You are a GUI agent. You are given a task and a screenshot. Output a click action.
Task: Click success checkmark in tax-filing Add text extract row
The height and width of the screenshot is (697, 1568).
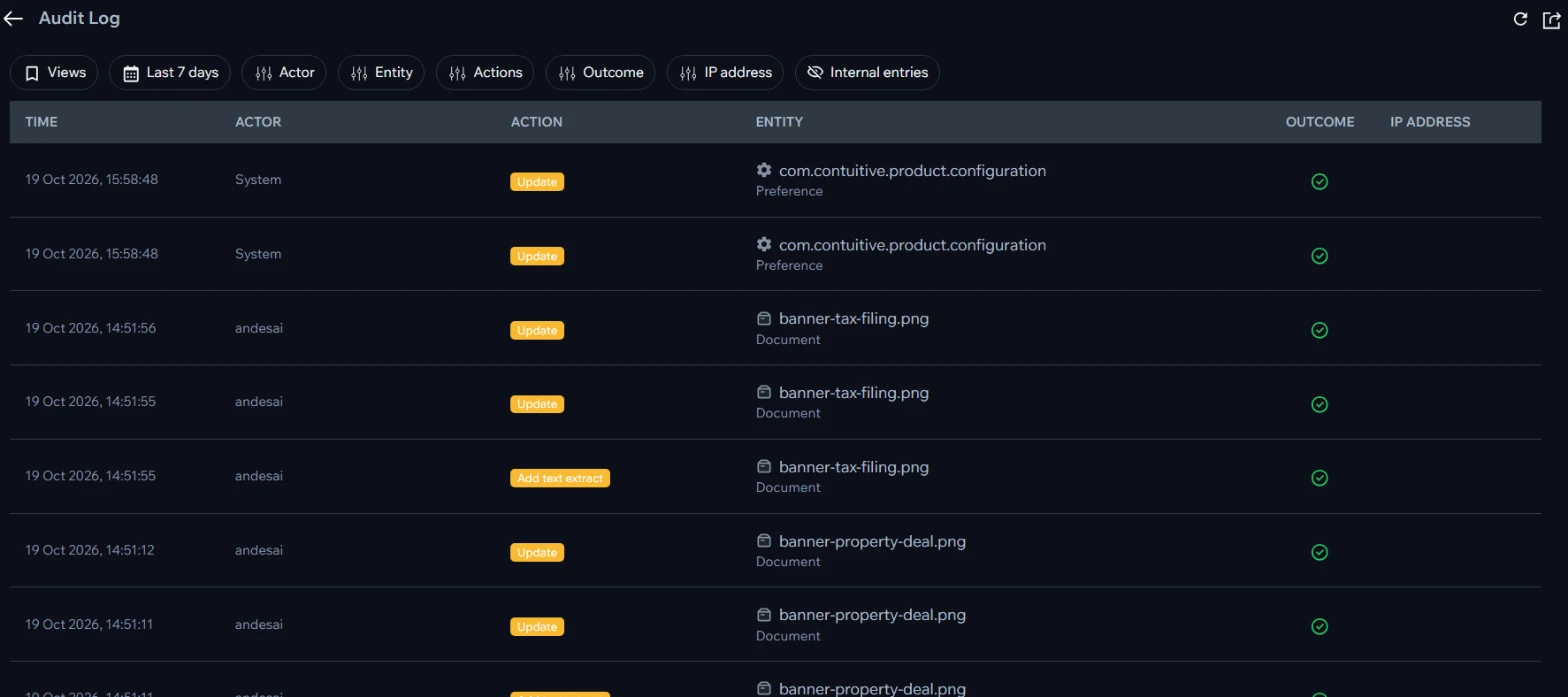[x=1319, y=478]
